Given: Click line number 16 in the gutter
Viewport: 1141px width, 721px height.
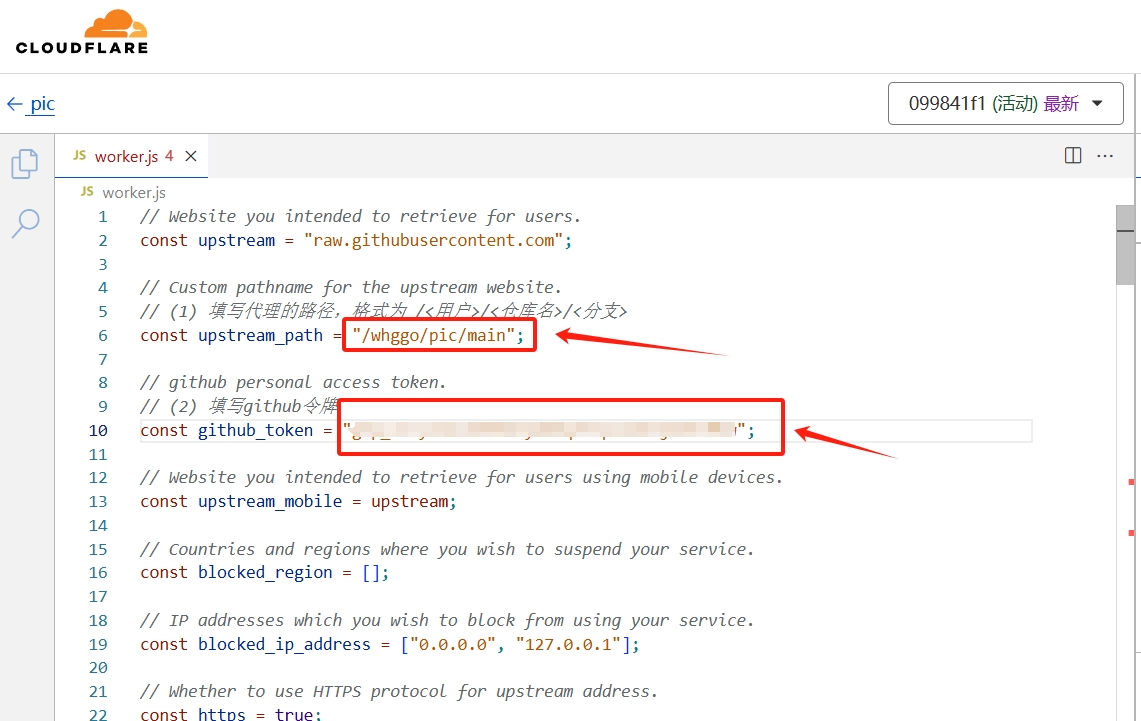Looking at the screenshot, I should click(98, 572).
